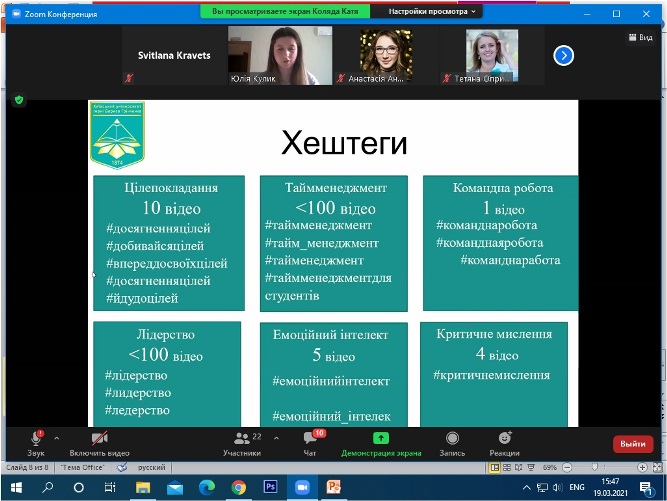Click #команднаробота hashtag text
Image resolution: width=667 pixels, height=501 pixels.
click(x=487, y=225)
